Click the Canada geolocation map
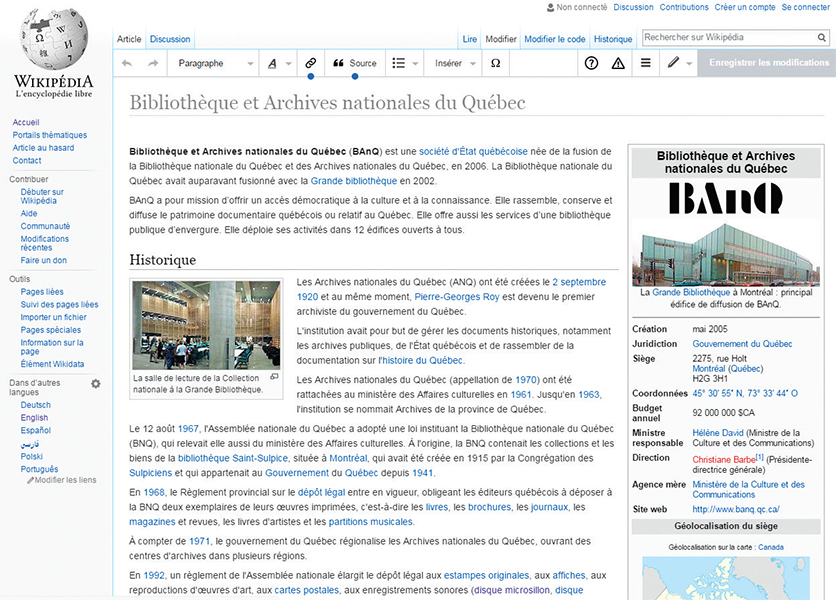This screenshot has width=836, height=600. click(726, 578)
